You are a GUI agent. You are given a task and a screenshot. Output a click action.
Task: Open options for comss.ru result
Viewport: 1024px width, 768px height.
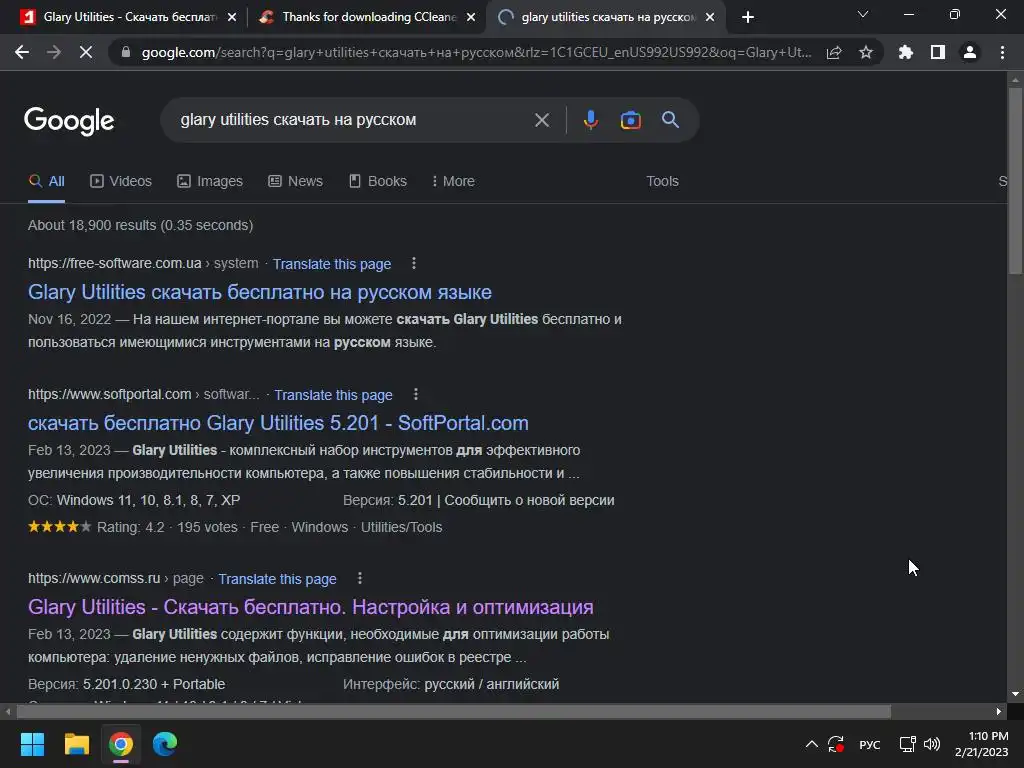[359, 579]
